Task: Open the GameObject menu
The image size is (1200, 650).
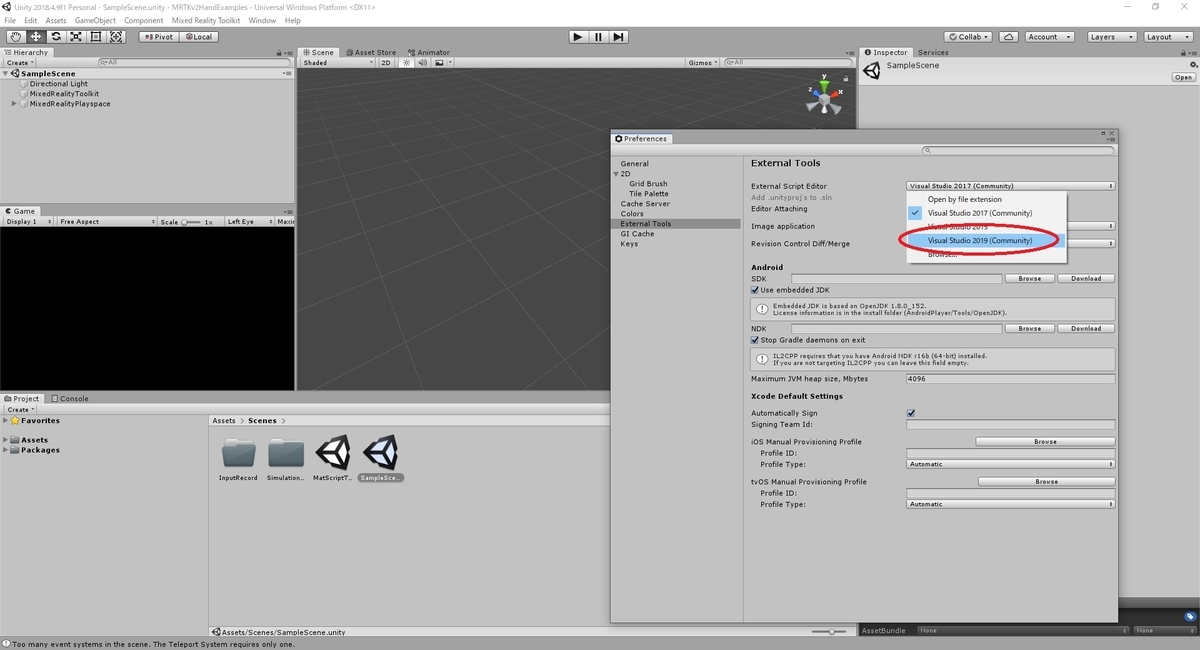Action: click(95, 20)
